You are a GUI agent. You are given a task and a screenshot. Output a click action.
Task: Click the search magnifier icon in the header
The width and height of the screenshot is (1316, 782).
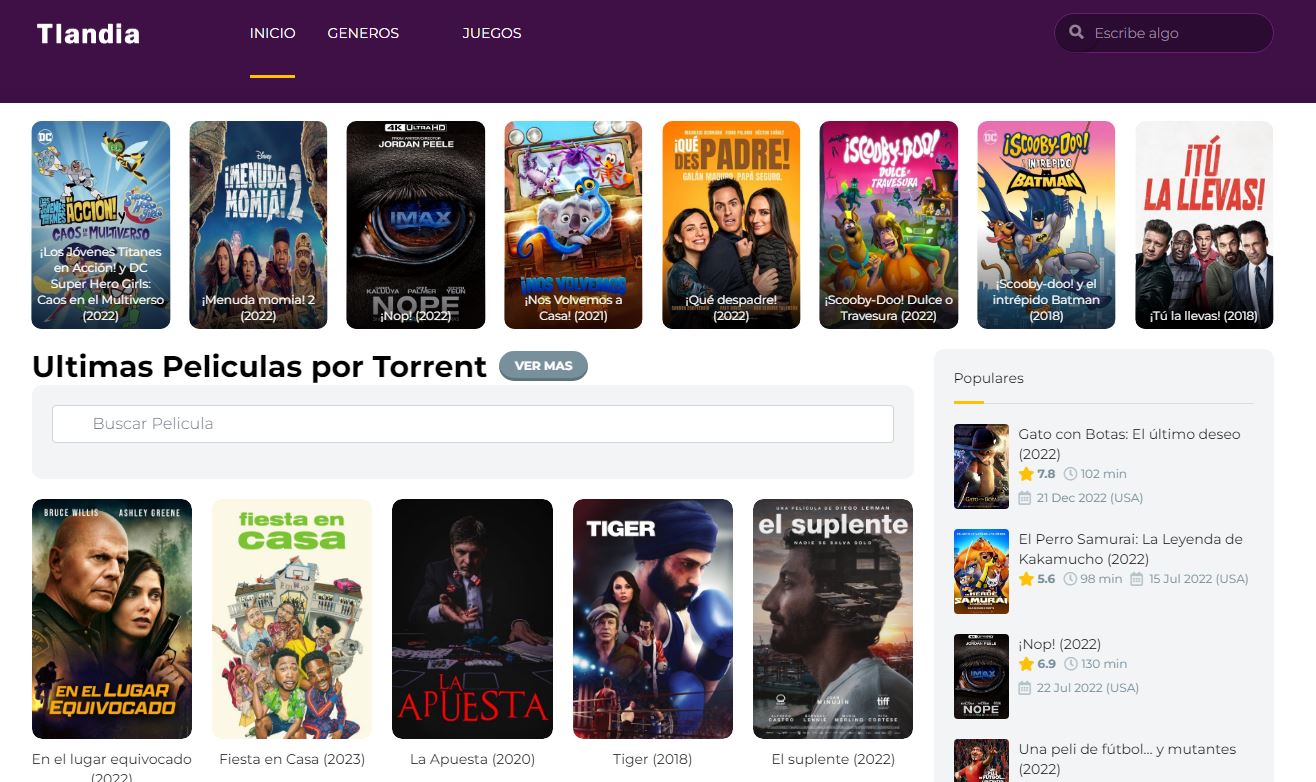(x=1077, y=32)
